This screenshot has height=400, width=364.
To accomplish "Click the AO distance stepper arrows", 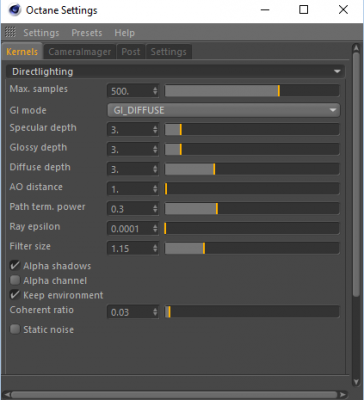I will (155, 189).
